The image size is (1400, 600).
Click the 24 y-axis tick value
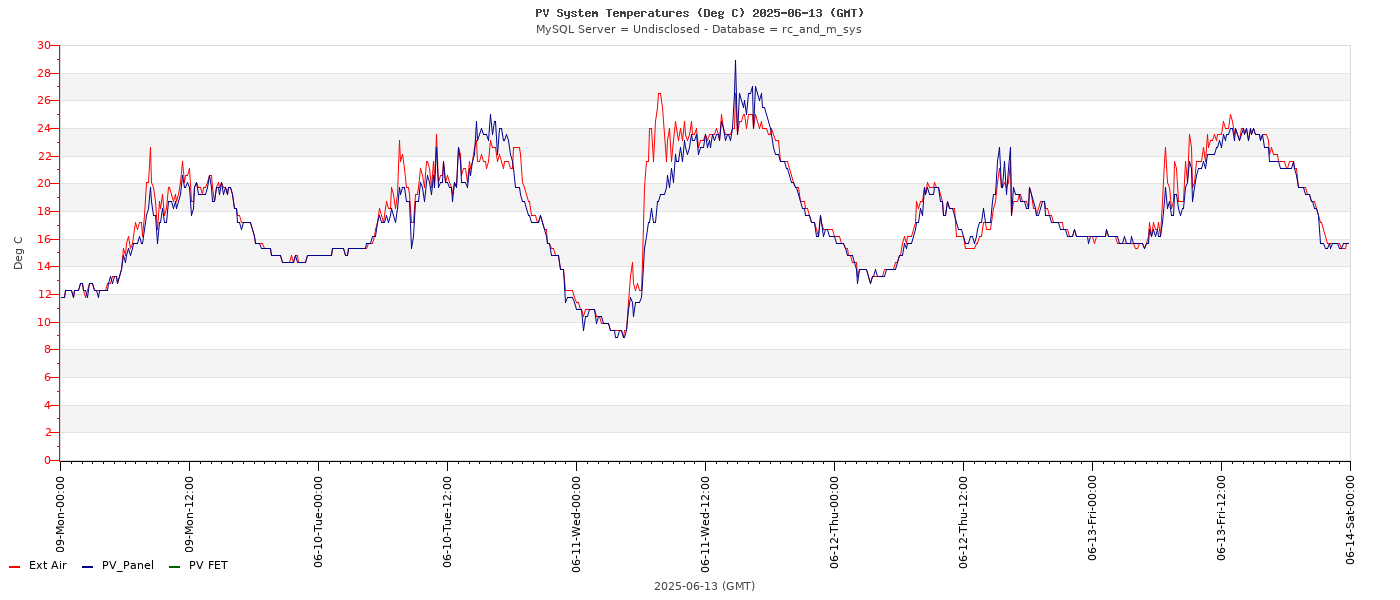click(x=43, y=128)
